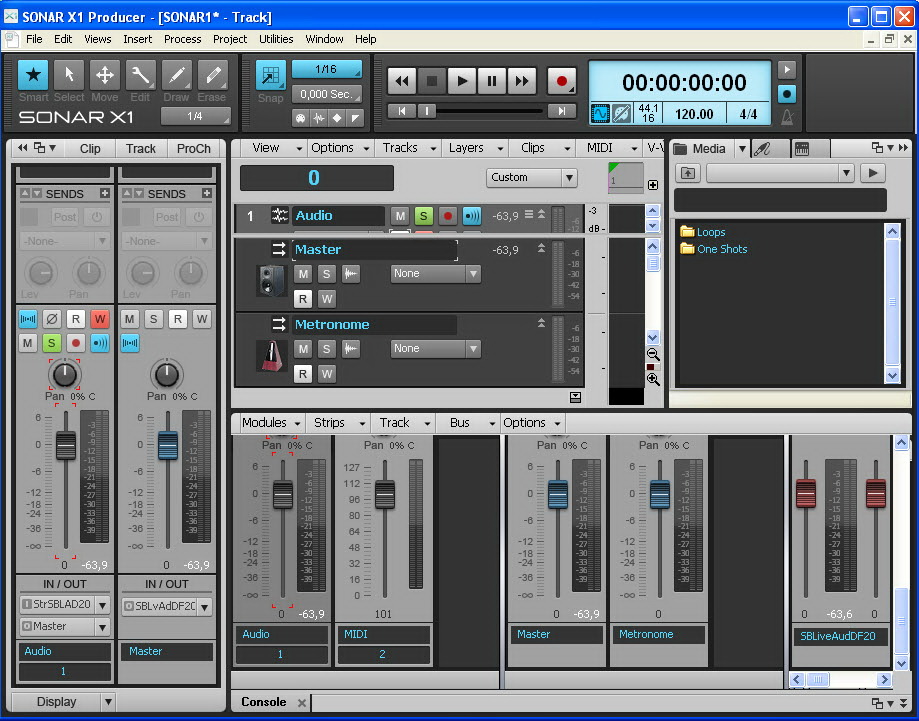Adjust the console Master bus fader
Screen dimensions: 919x721
(x=557, y=495)
